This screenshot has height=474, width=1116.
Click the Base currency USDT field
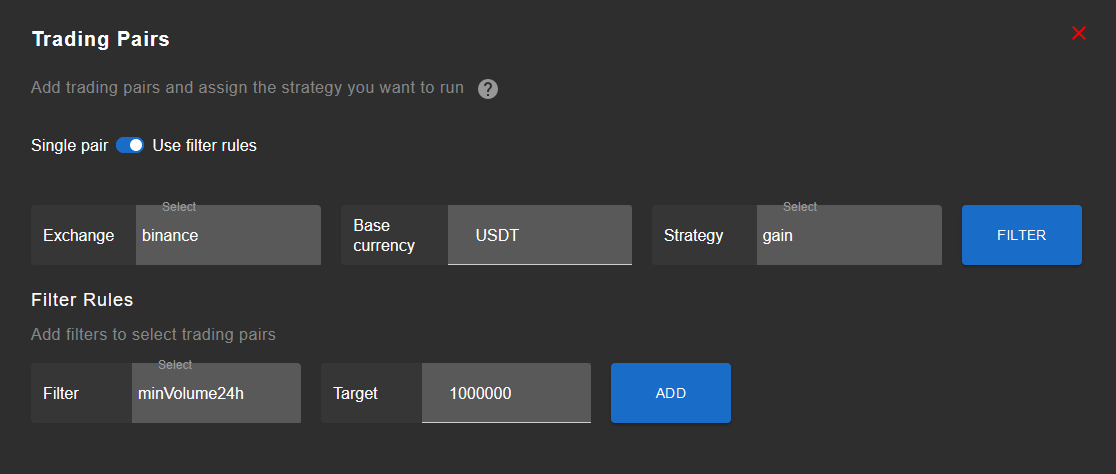tap(539, 235)
